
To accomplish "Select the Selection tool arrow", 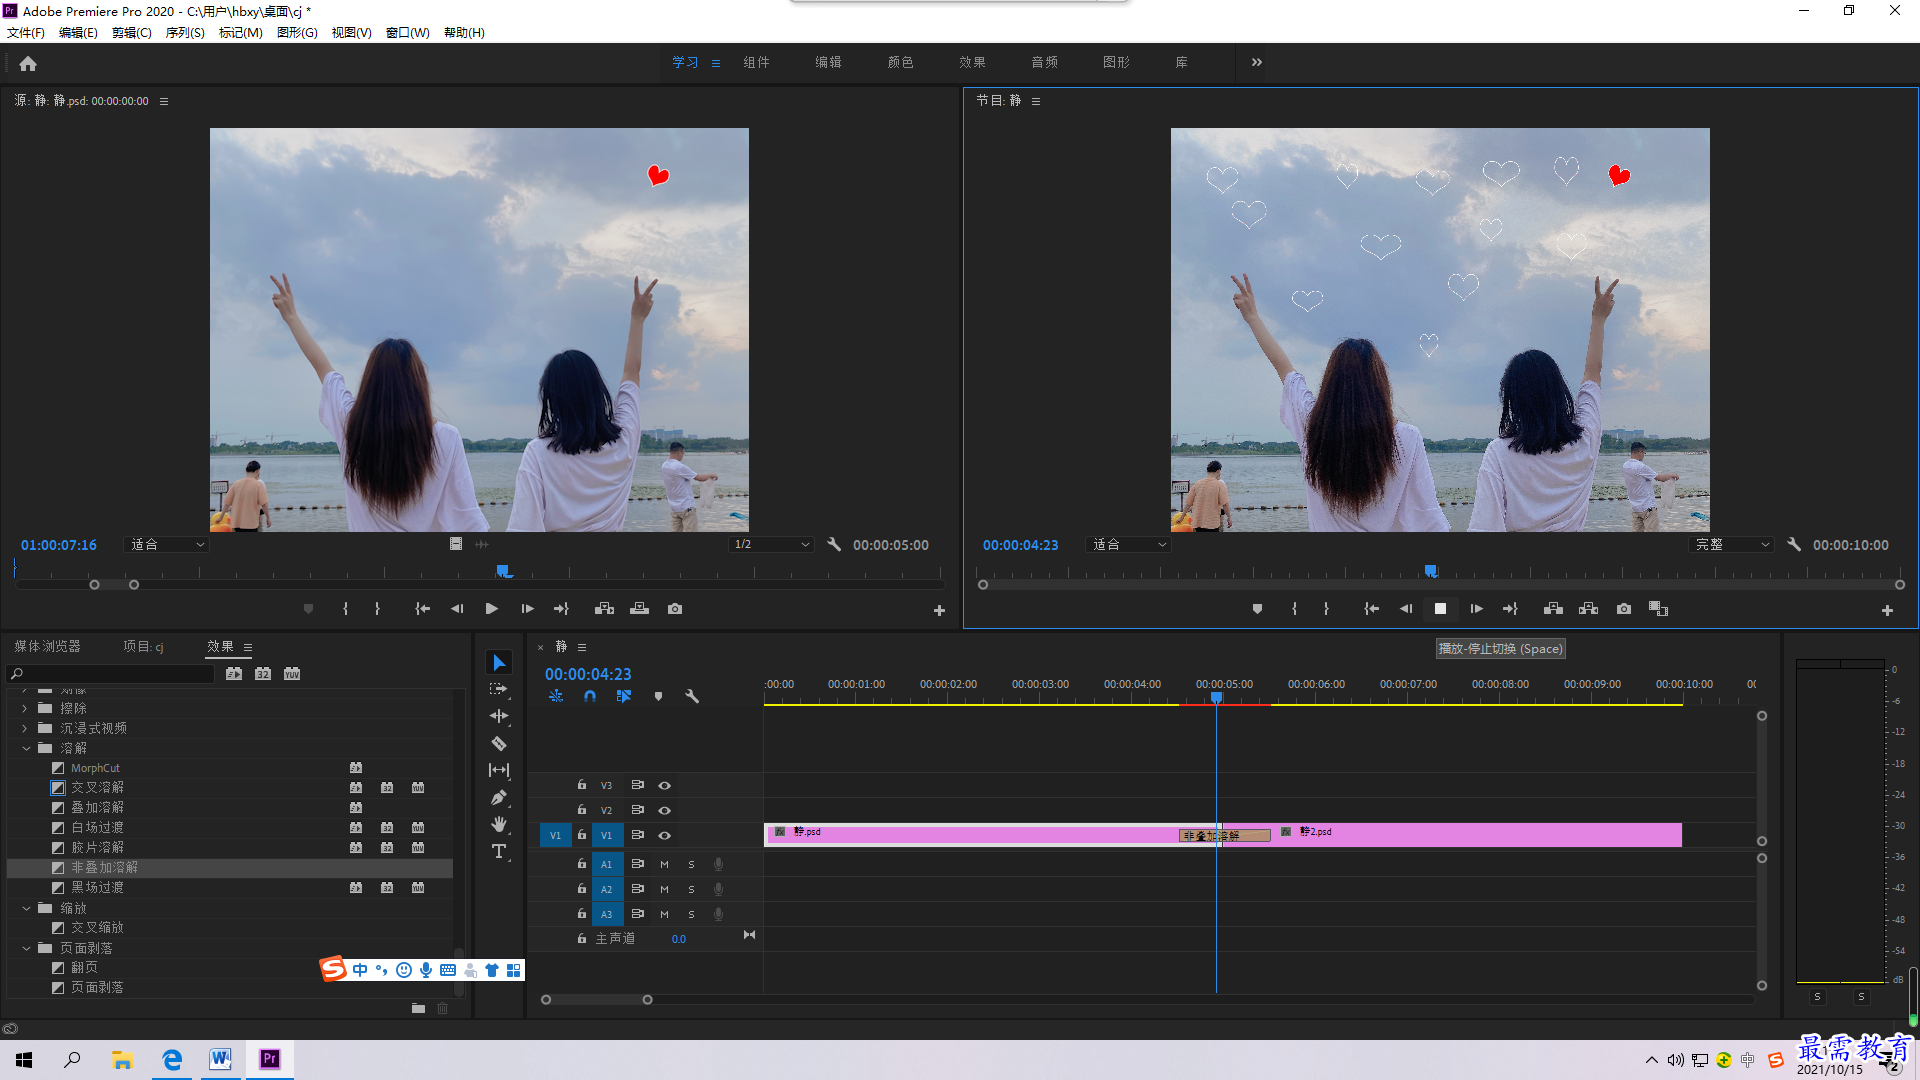I will coord(499,663).
